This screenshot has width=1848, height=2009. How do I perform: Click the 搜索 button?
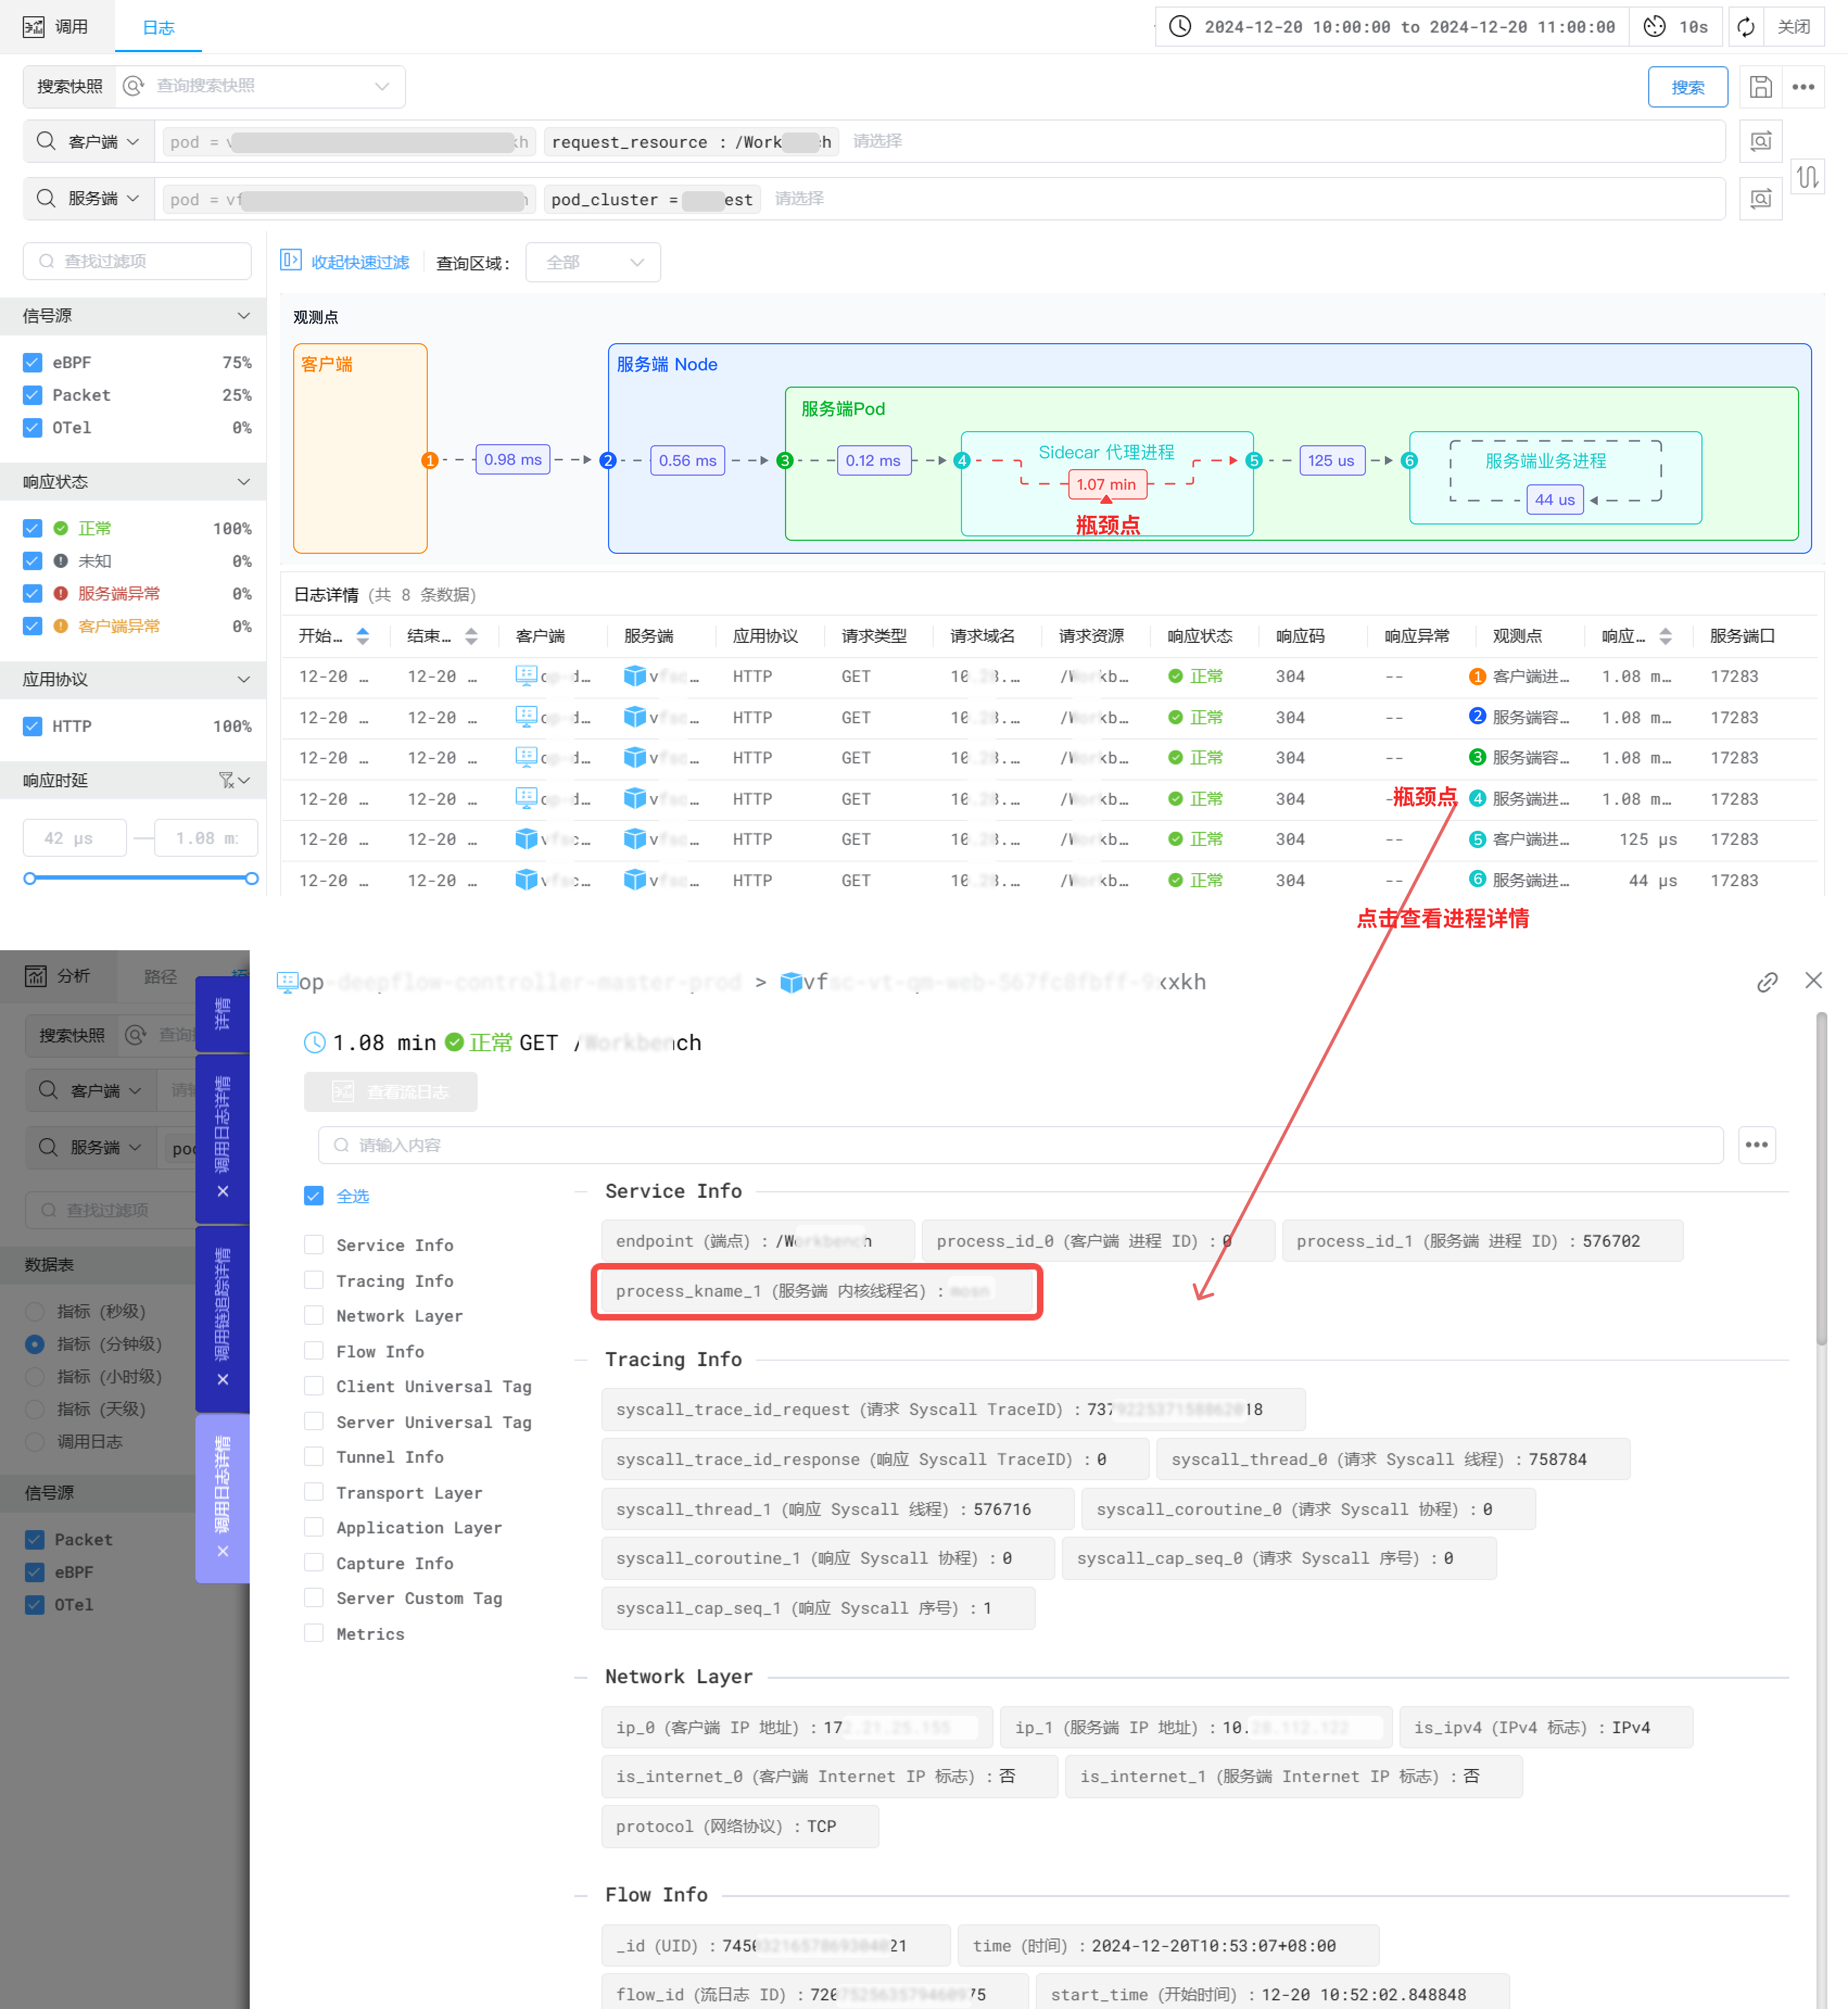pos(1687,87)
